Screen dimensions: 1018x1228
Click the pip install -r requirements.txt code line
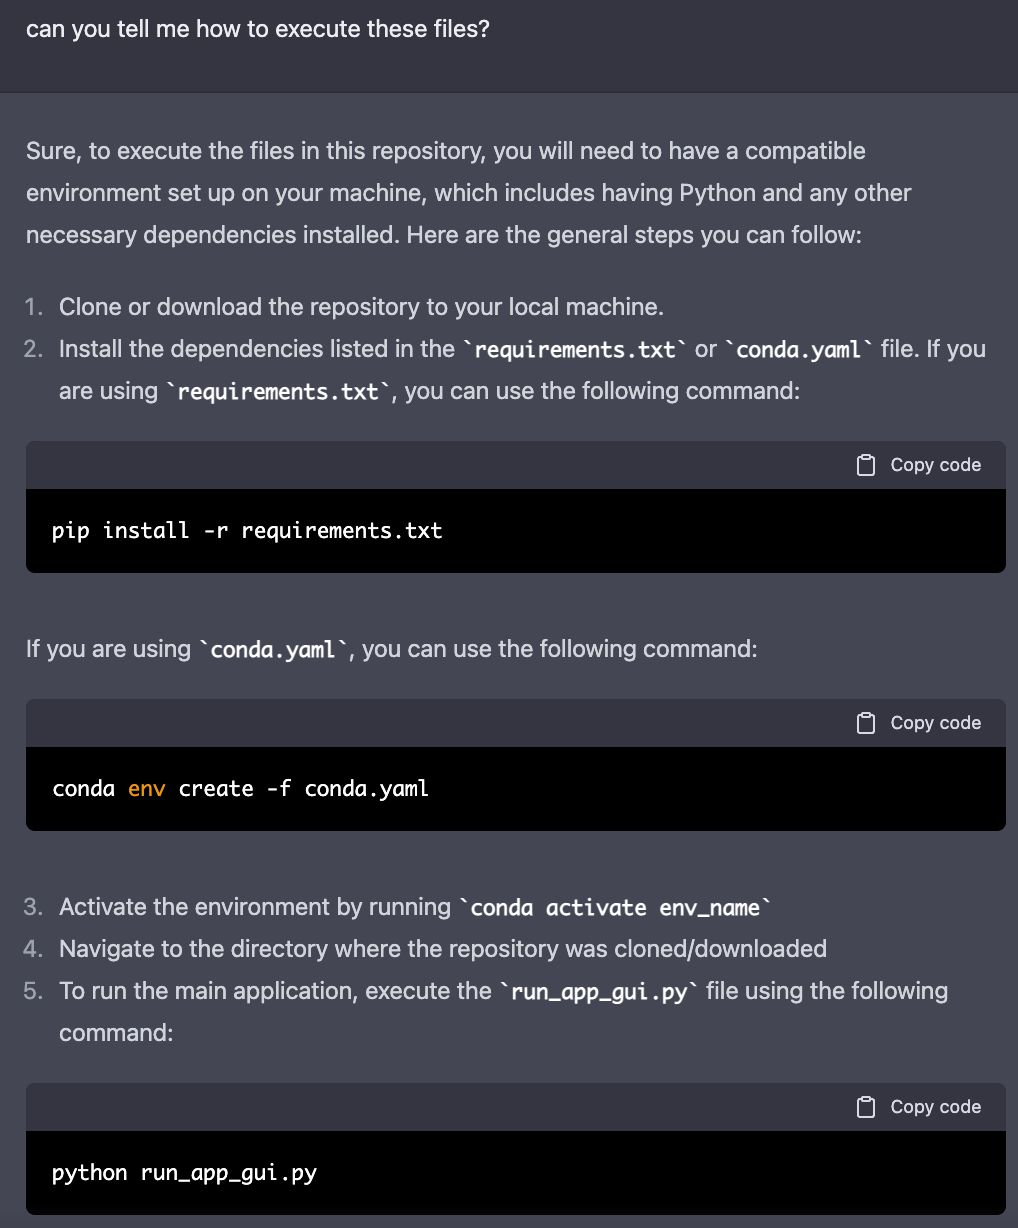pyautogui.click(x=247, y=531)
